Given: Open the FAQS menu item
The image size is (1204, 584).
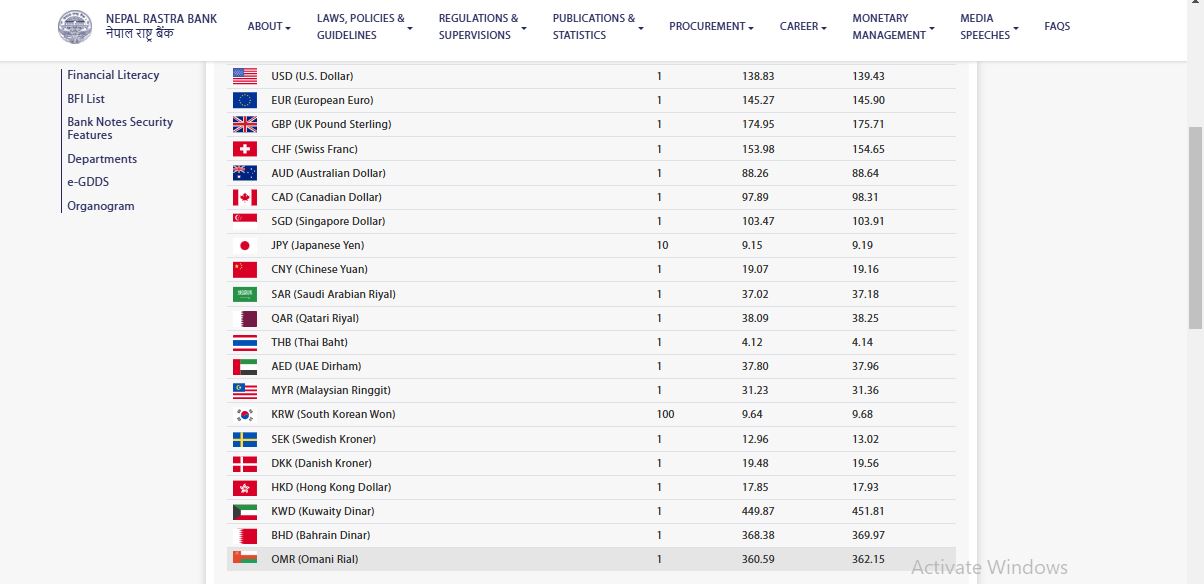Looking at the screenshot, I should (1057, 27).
